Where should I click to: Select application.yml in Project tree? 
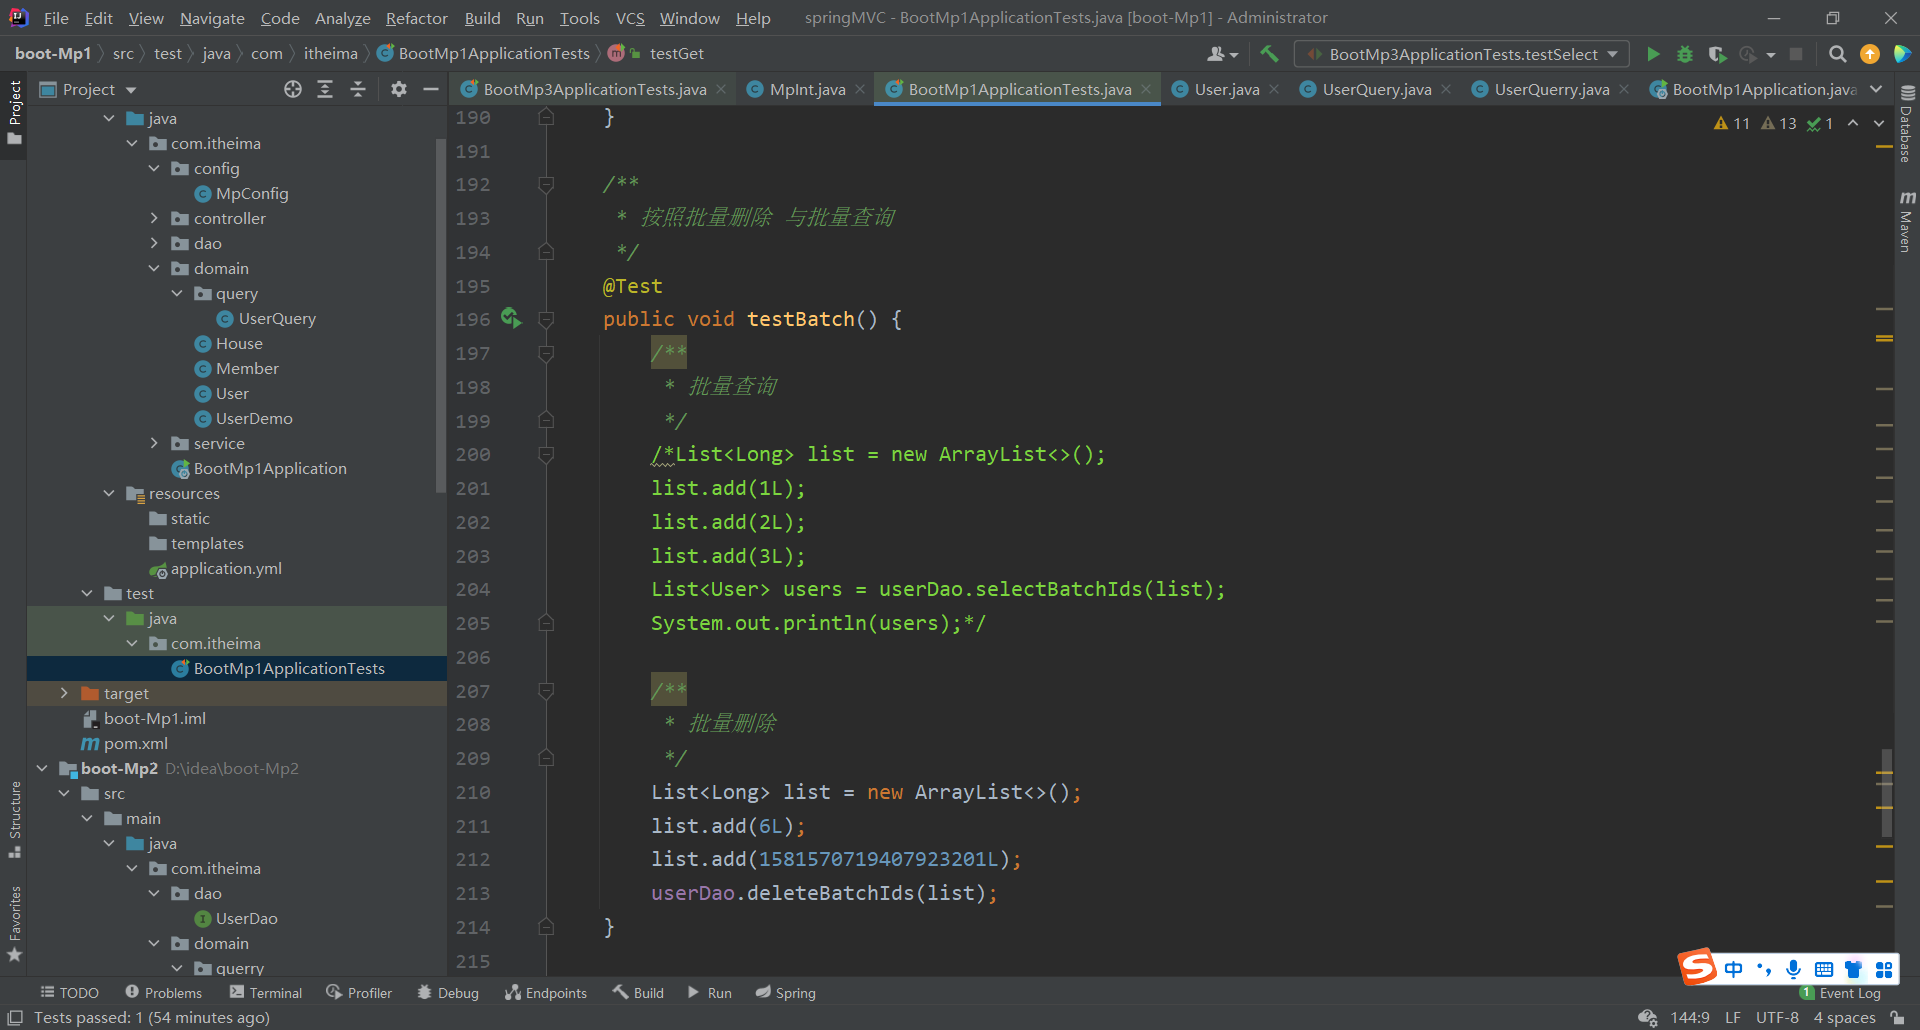226,568
